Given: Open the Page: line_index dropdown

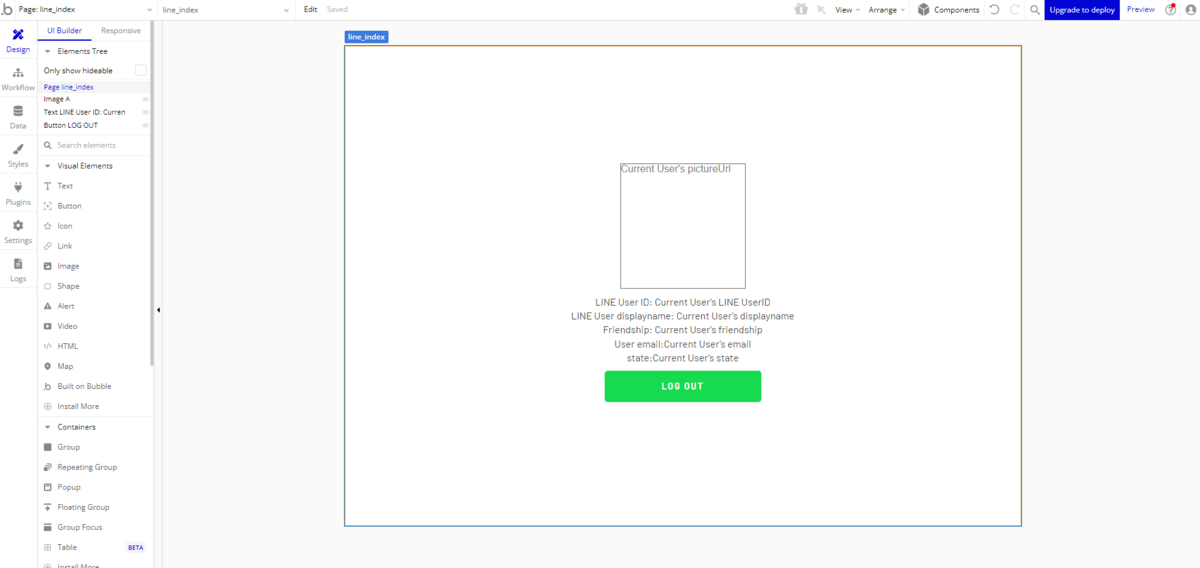Looking at the screenshot, I should tap(85, 9).
